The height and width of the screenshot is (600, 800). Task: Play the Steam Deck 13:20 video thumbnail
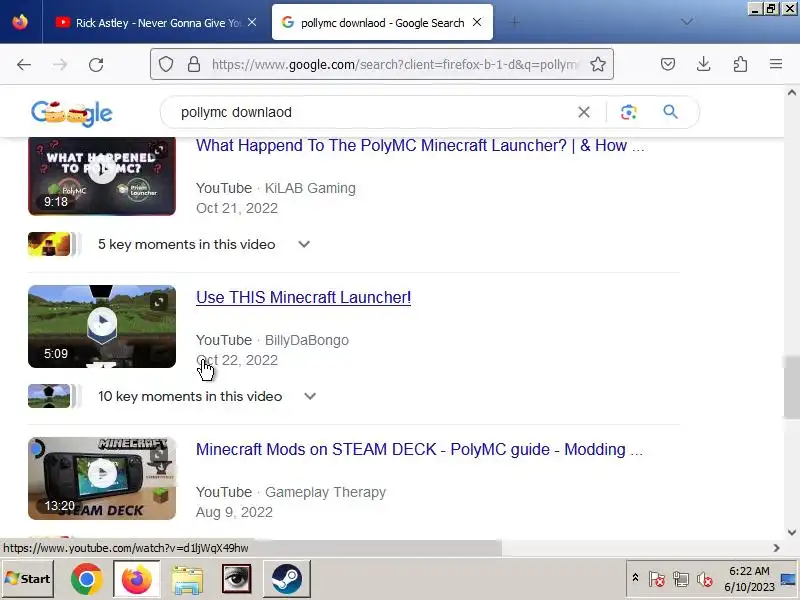(102, 479)
